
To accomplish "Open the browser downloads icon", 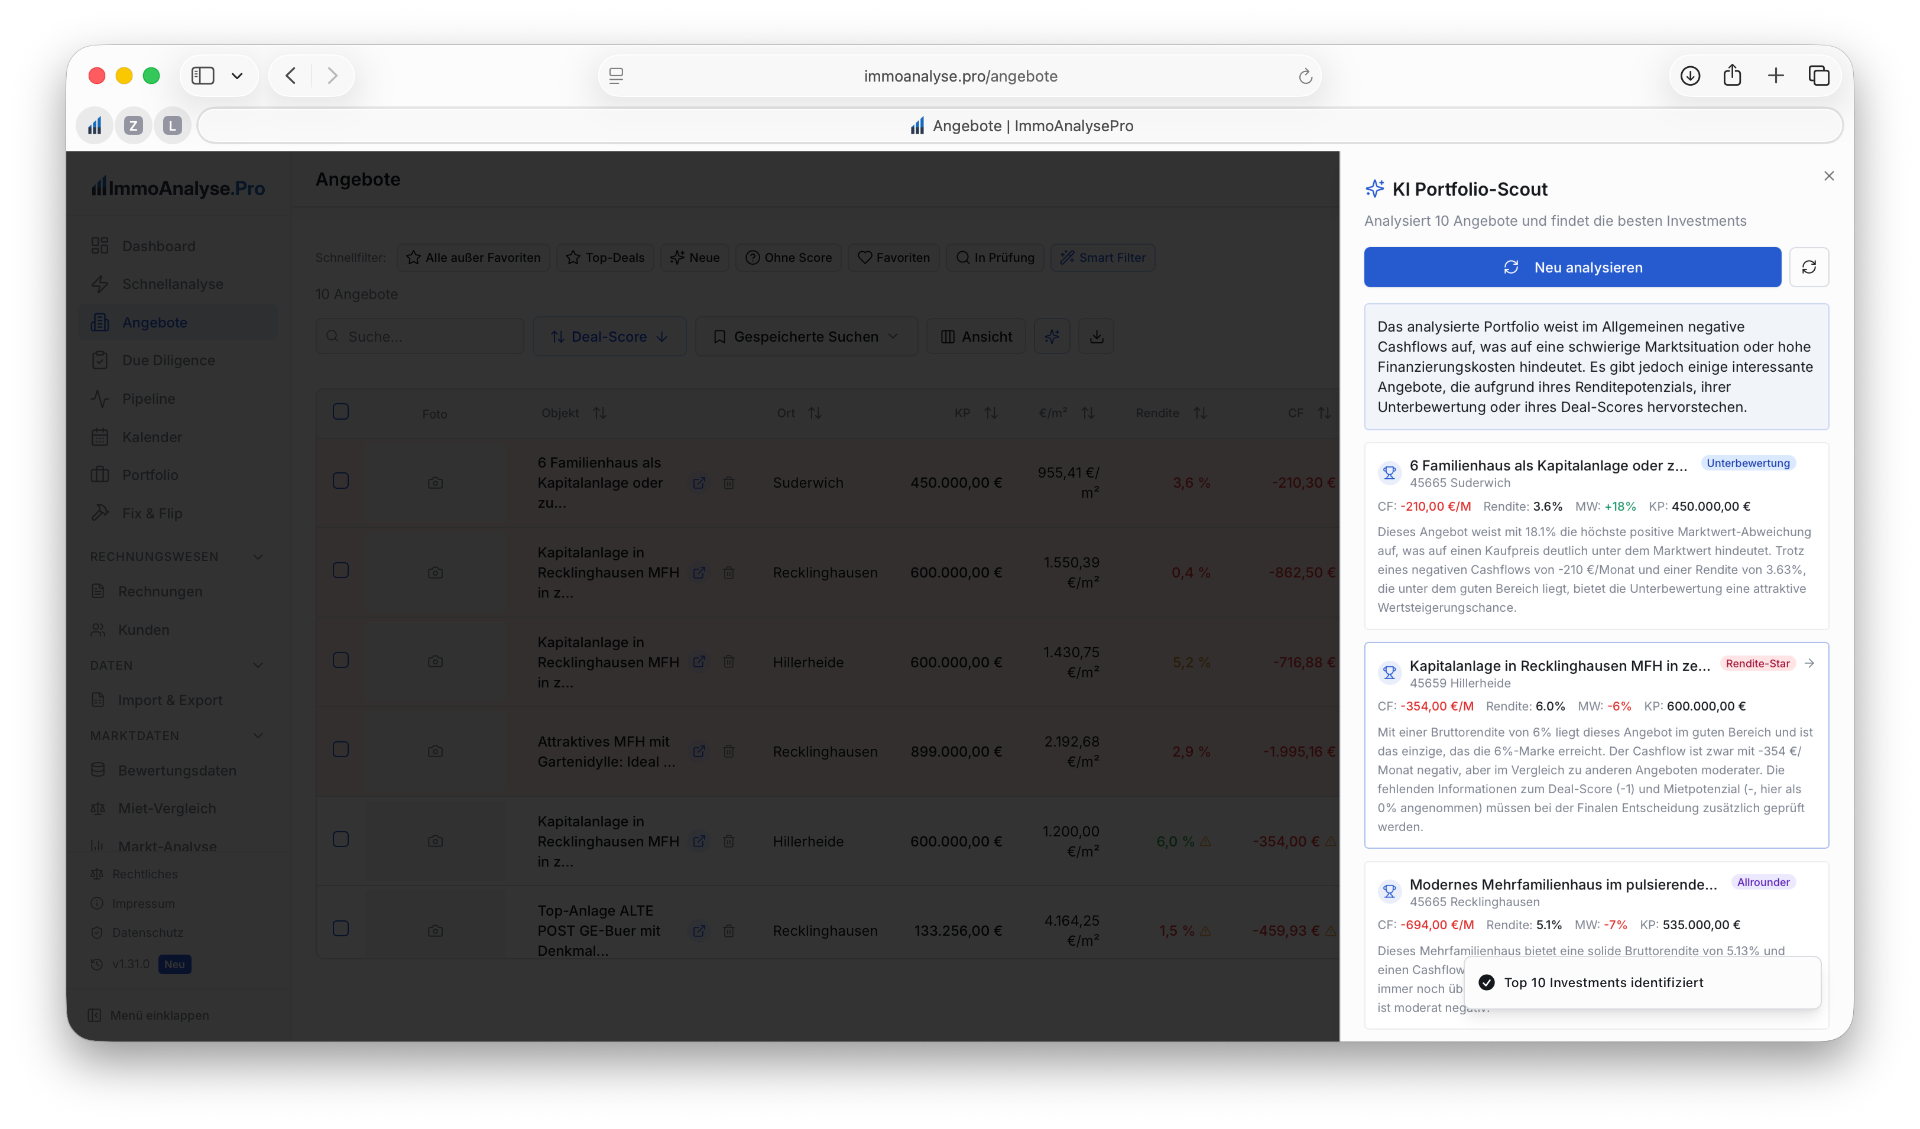I will pos(1690,76).
